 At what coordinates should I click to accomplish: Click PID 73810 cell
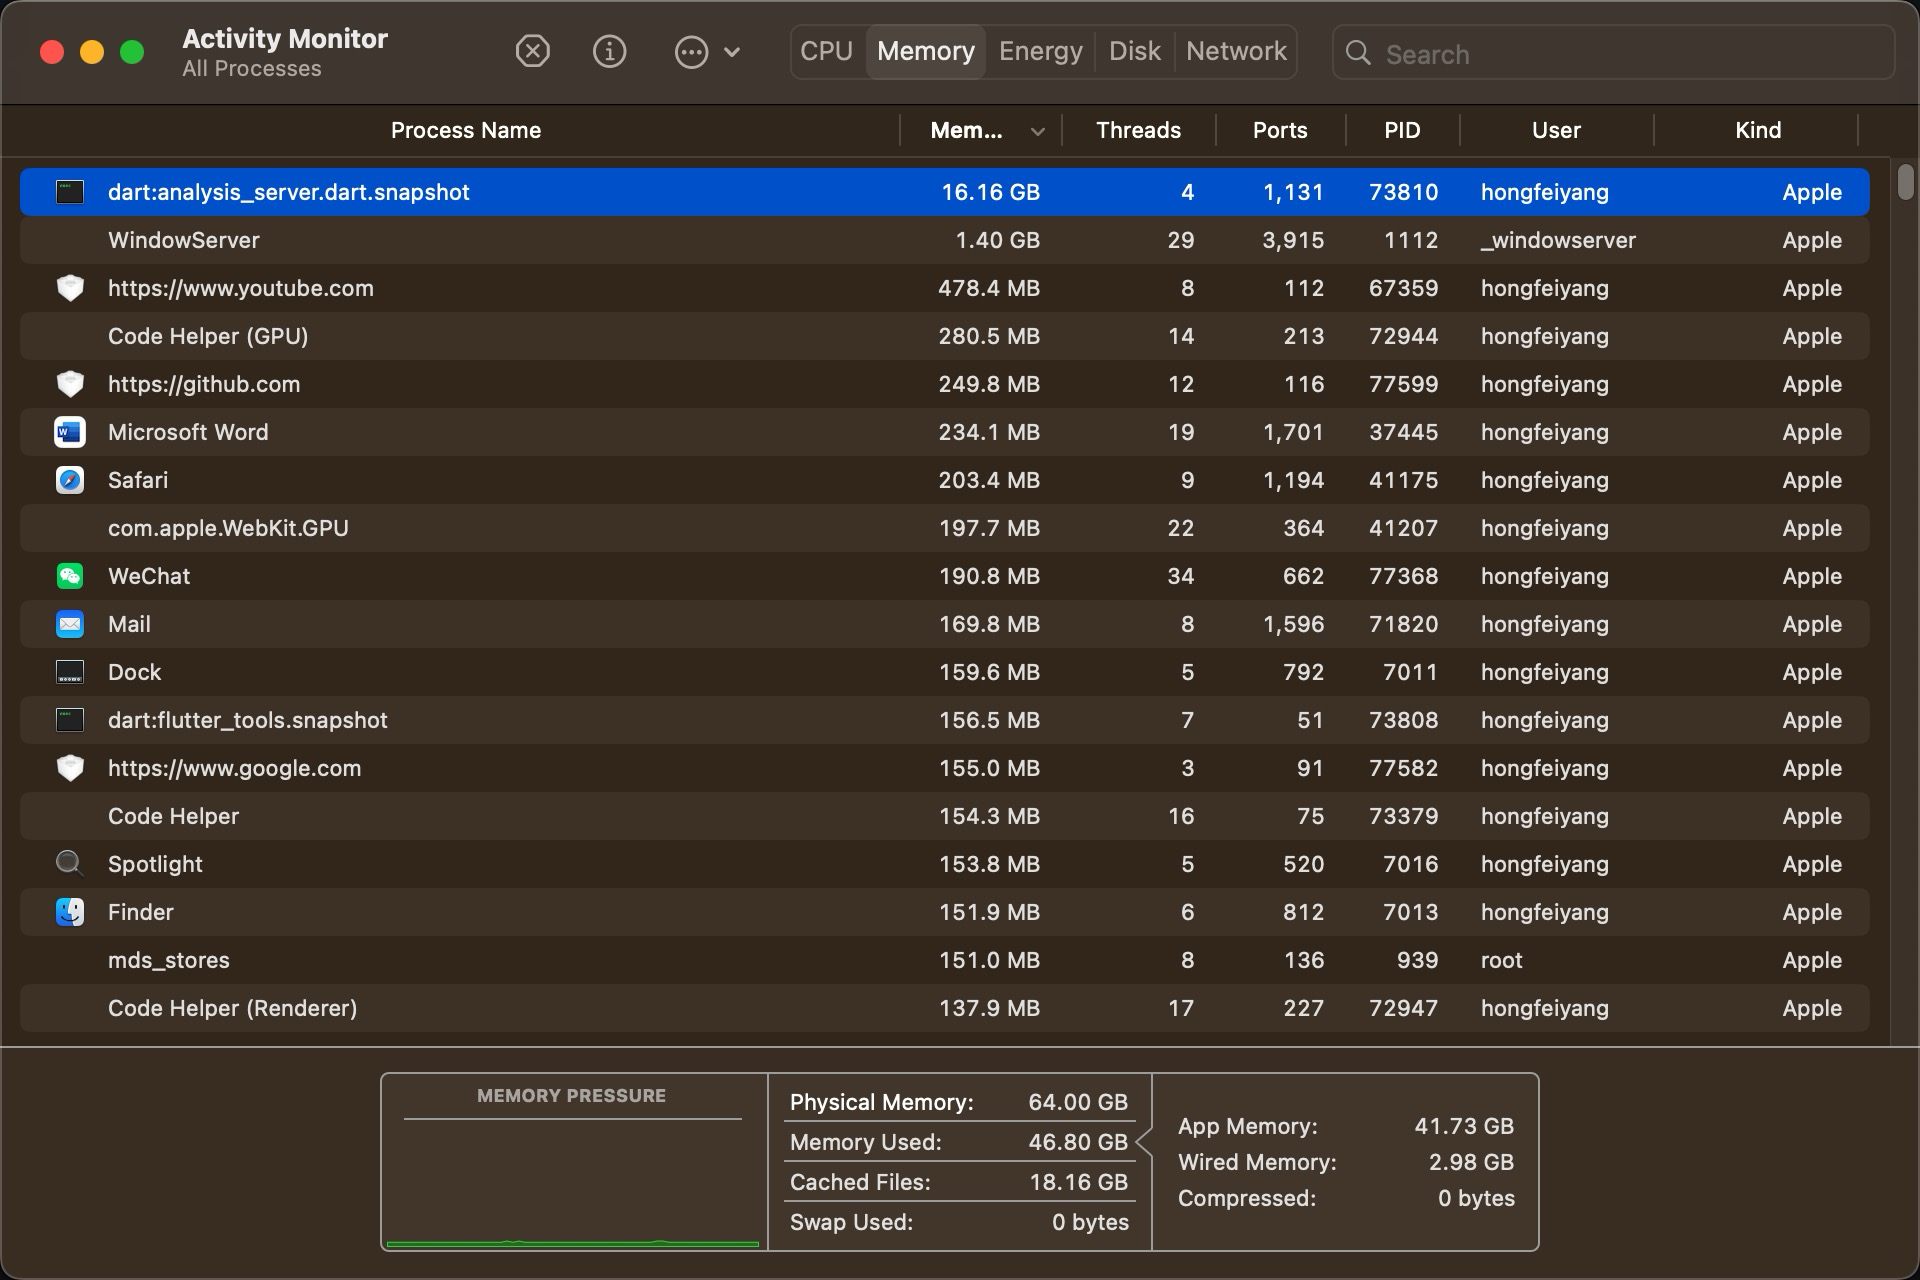coord(1403,192)
